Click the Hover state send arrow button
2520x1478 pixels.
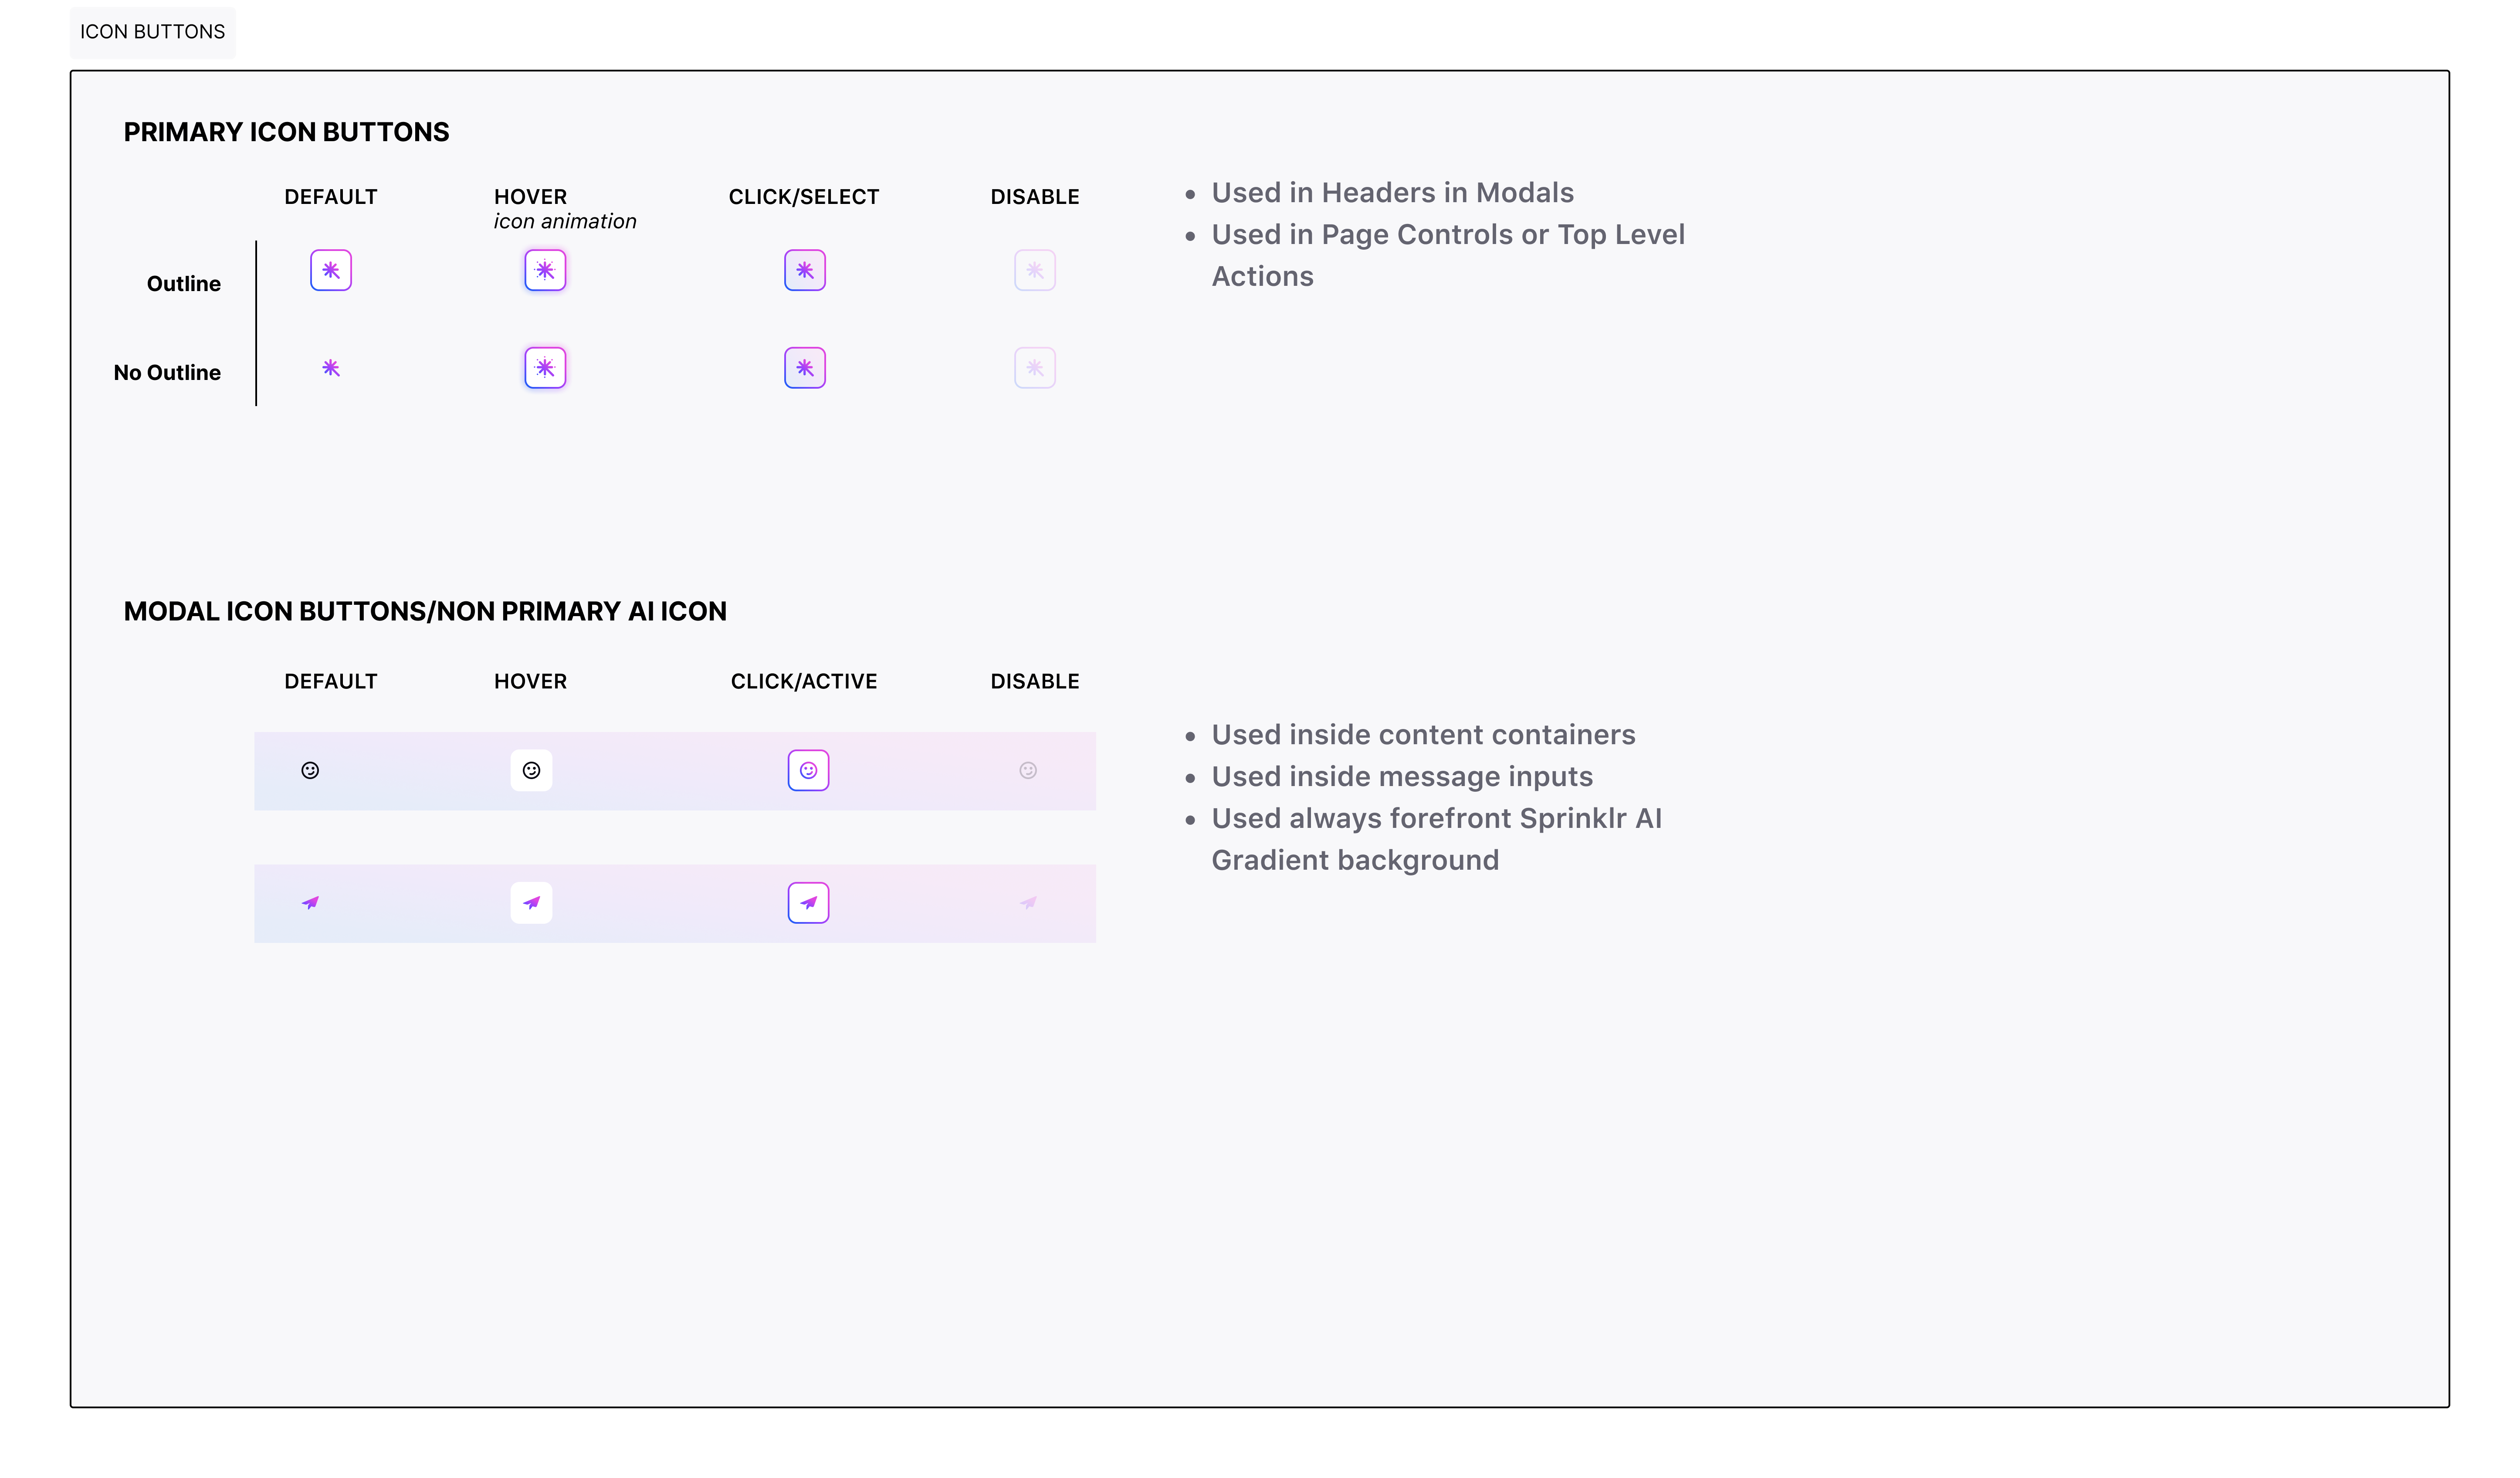point(531,903)
